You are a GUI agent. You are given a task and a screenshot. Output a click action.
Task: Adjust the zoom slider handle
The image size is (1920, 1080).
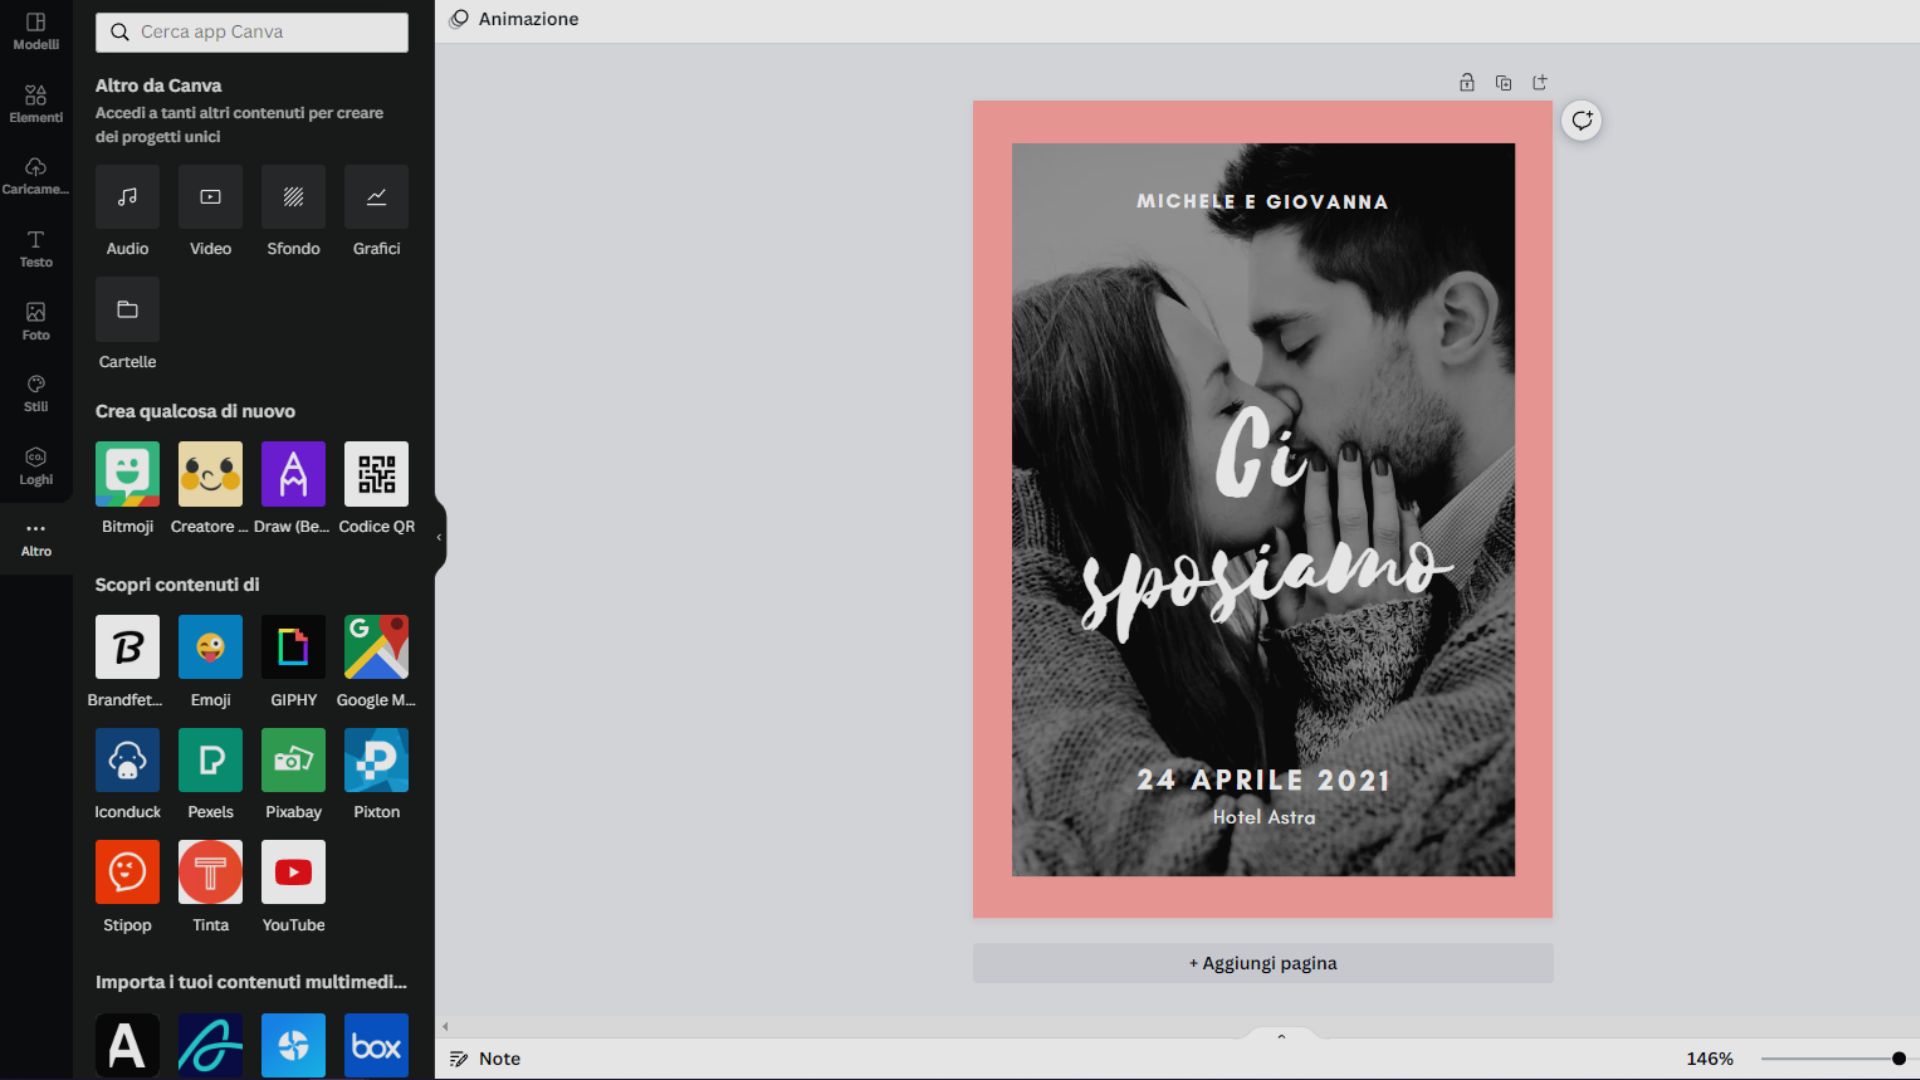(x=1898, y=1058)
